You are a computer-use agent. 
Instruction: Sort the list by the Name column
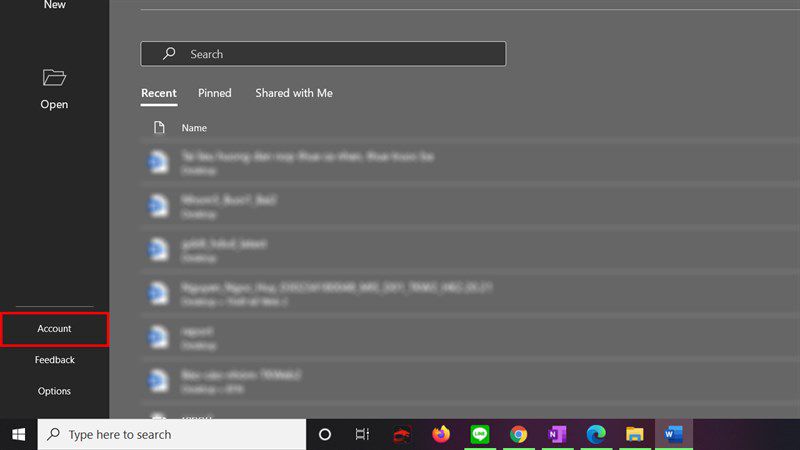coord(194,128)
